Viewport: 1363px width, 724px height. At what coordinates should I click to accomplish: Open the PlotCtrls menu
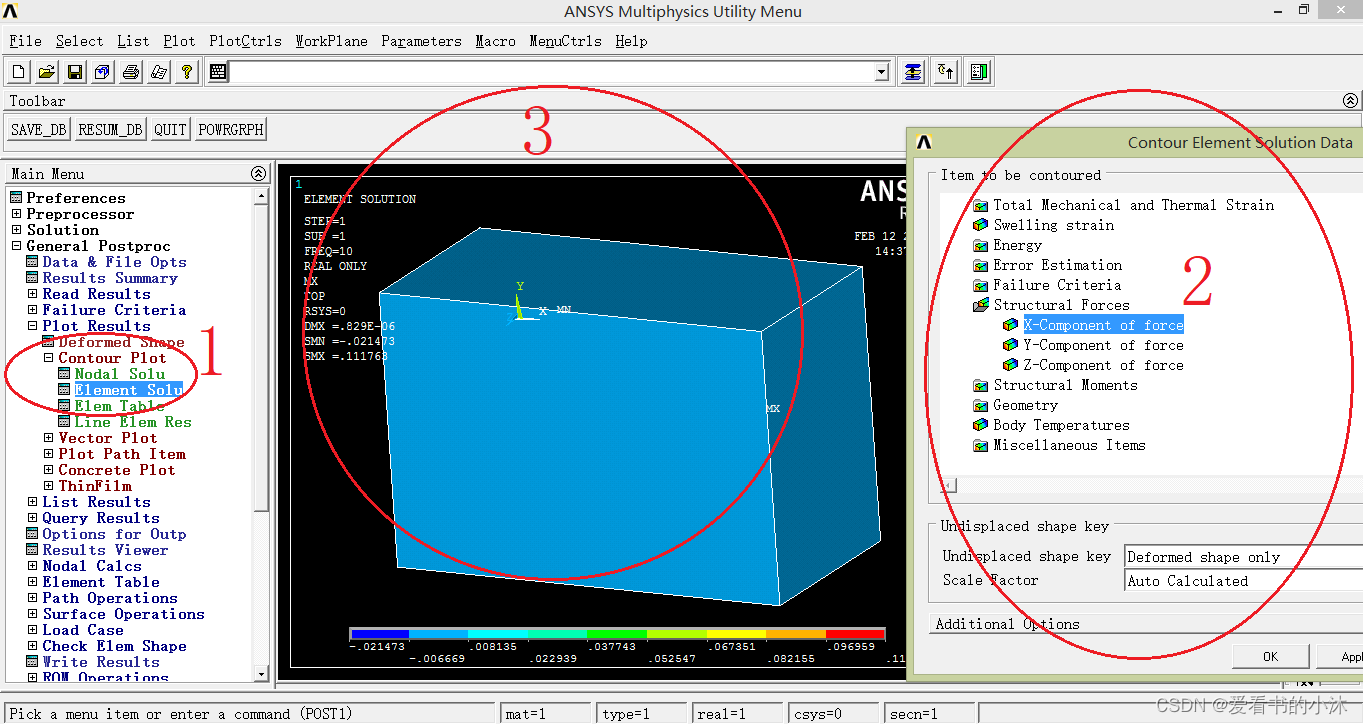pos(245,41)
